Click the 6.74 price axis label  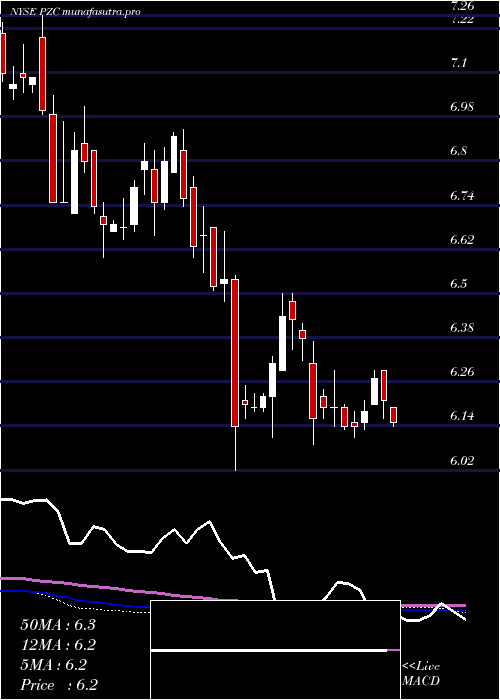coord(462,195)
